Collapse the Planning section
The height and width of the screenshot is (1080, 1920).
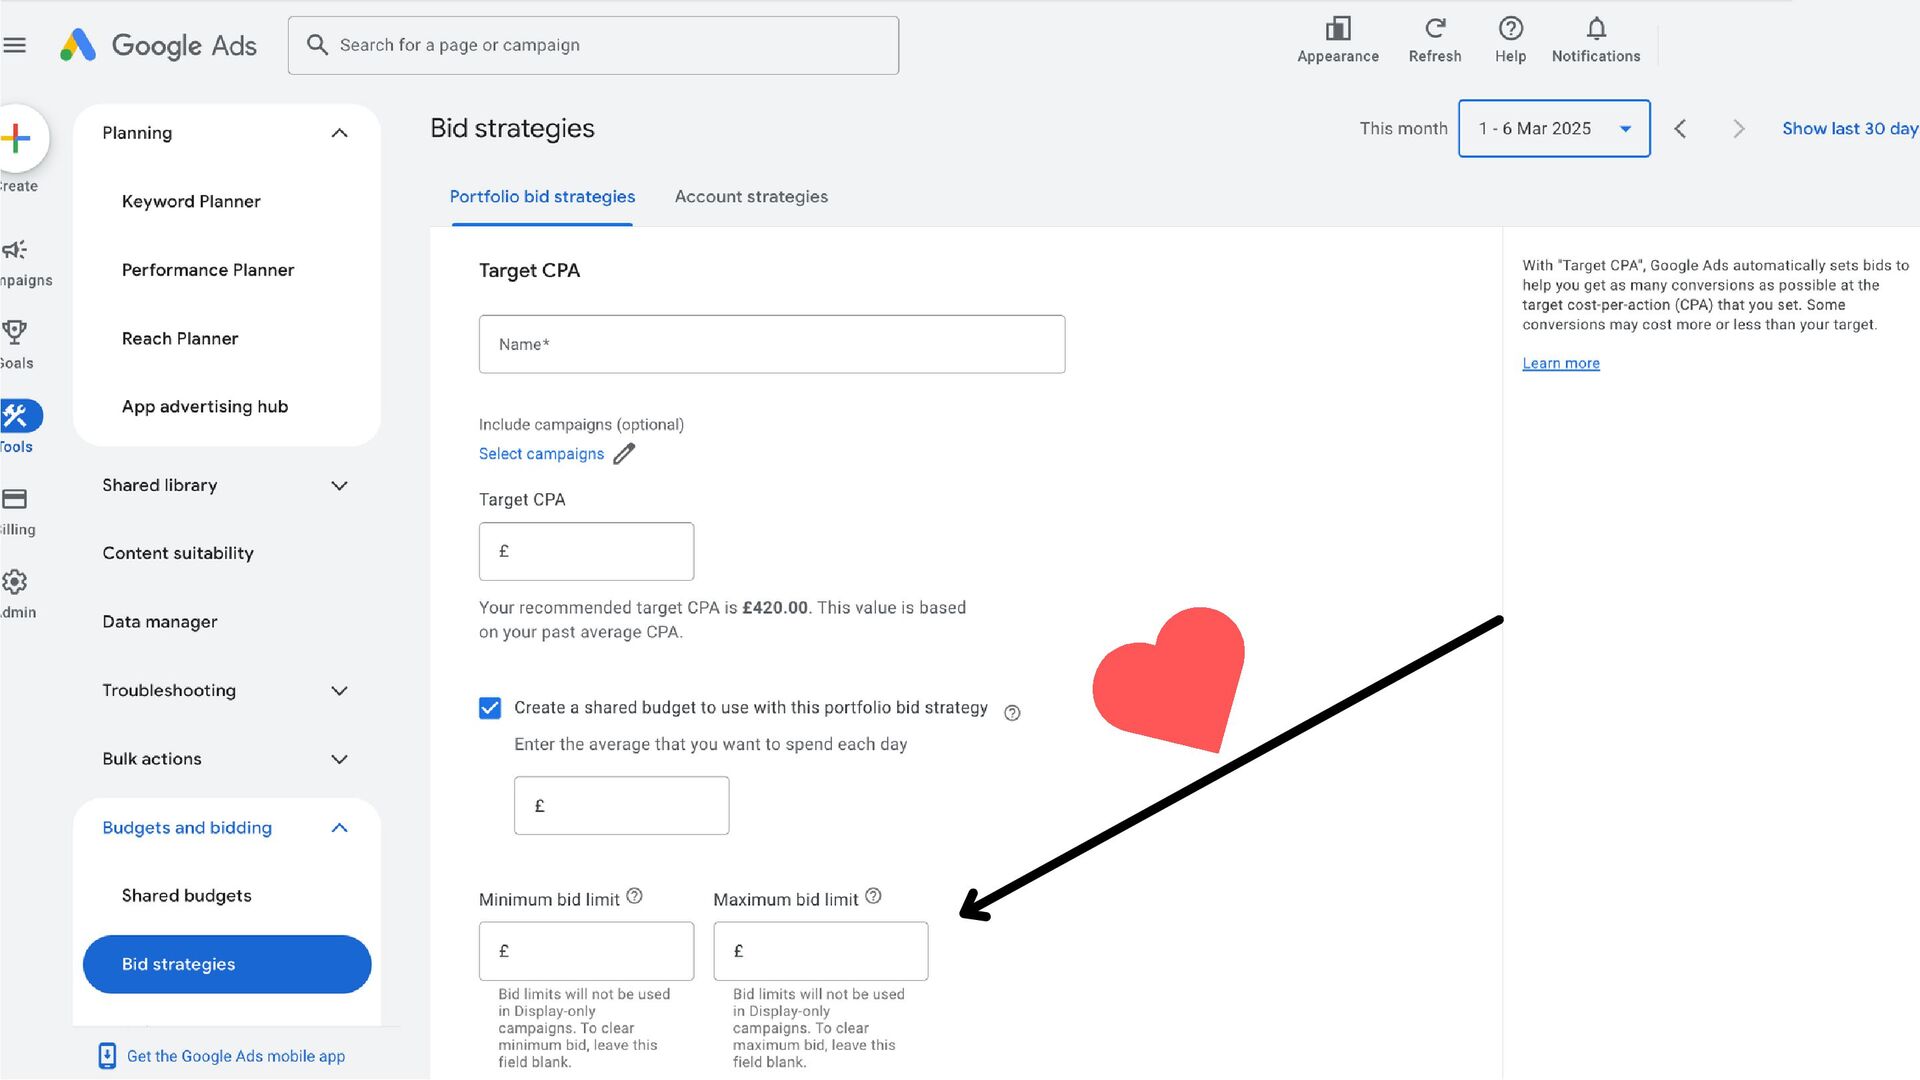click(339, 133)
